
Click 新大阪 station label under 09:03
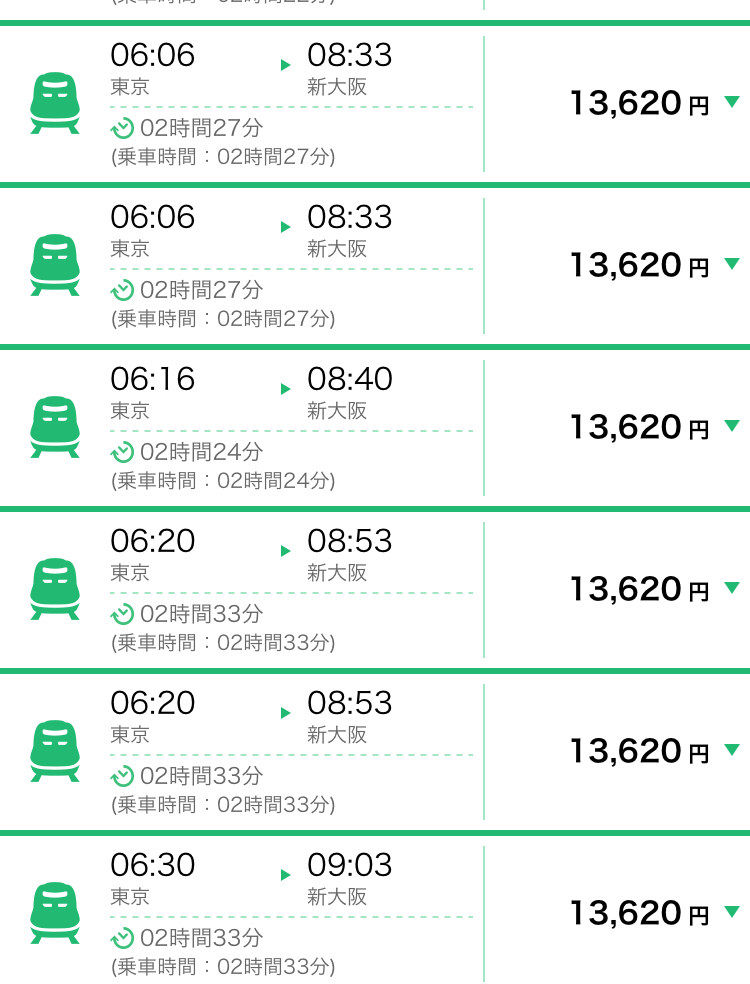click(x=337, y=897)
